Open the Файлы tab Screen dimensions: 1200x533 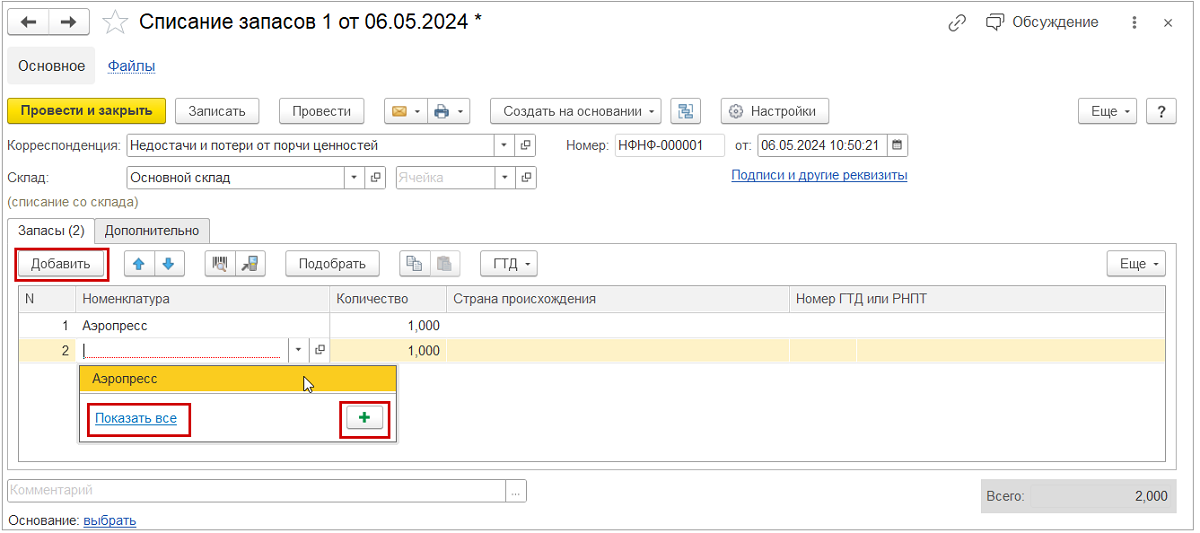131,66
